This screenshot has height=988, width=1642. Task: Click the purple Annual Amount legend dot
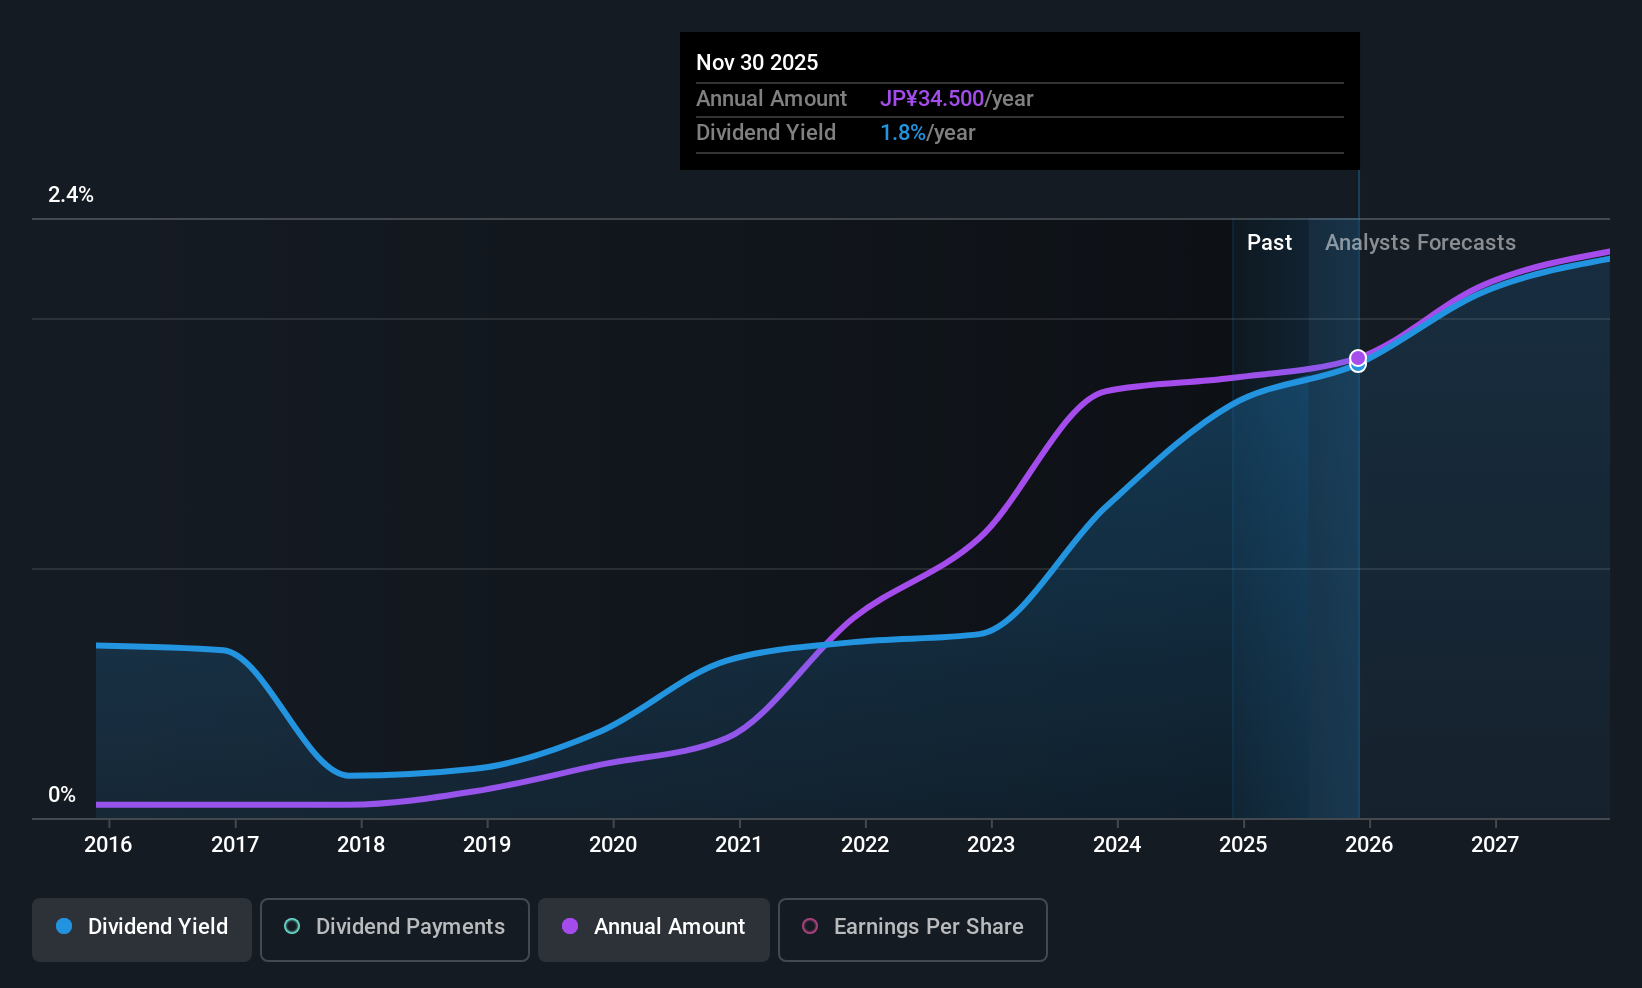tap(570, 926)
